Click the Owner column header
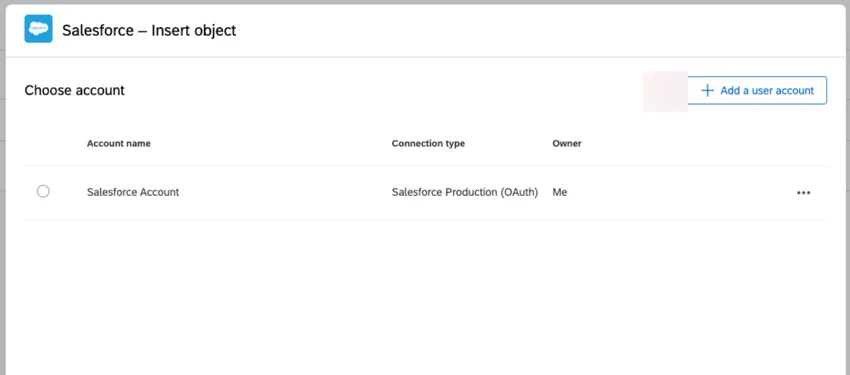The height and width of the screenshot is (375, 850). pos(566,144)
